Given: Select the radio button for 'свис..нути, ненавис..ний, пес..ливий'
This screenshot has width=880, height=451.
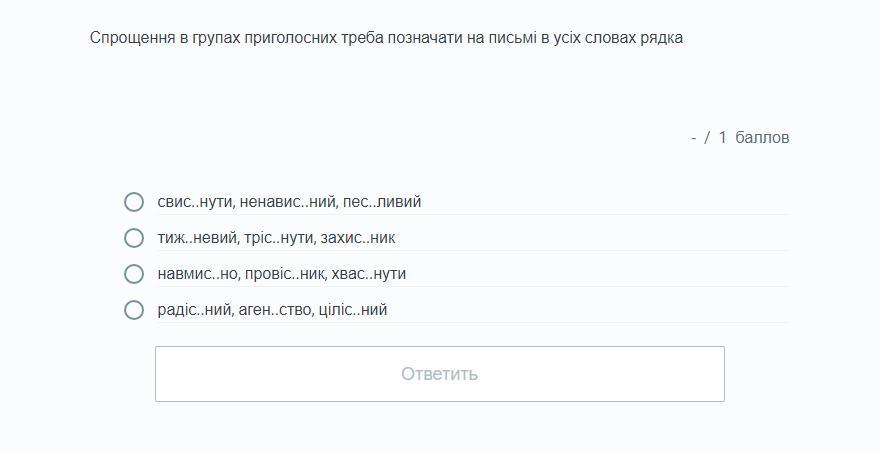Looking at the screenshot, I should [x=134, y=202].
